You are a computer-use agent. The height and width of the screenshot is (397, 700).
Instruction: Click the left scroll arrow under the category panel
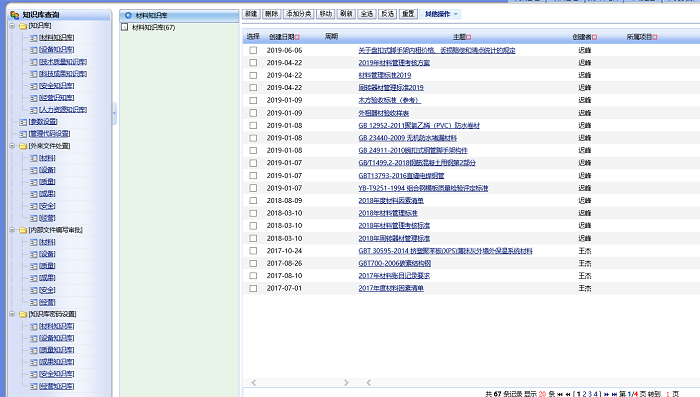pyautogui.click(x=254, y=383)
